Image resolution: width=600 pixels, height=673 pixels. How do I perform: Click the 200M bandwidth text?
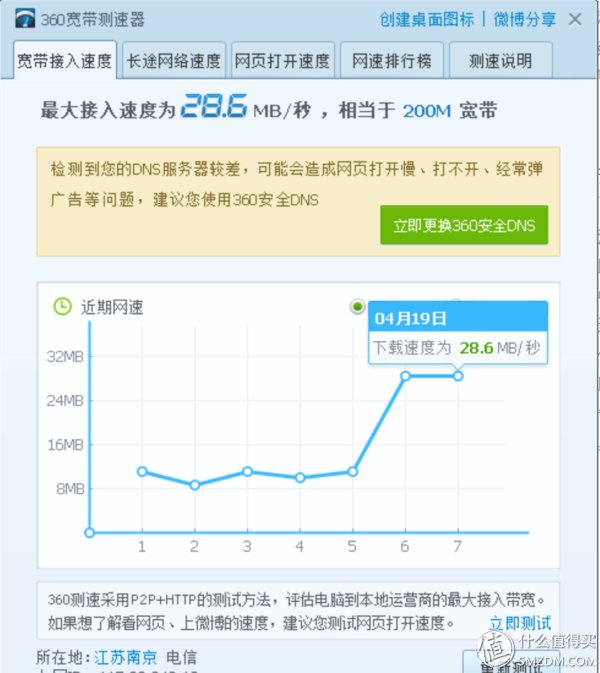[427, 111]
